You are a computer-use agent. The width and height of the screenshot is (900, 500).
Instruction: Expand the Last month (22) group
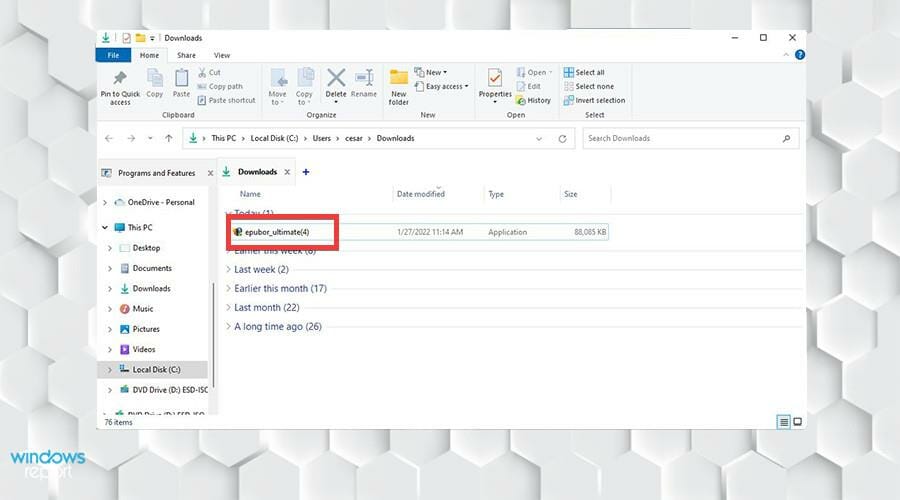pos(228,307)
